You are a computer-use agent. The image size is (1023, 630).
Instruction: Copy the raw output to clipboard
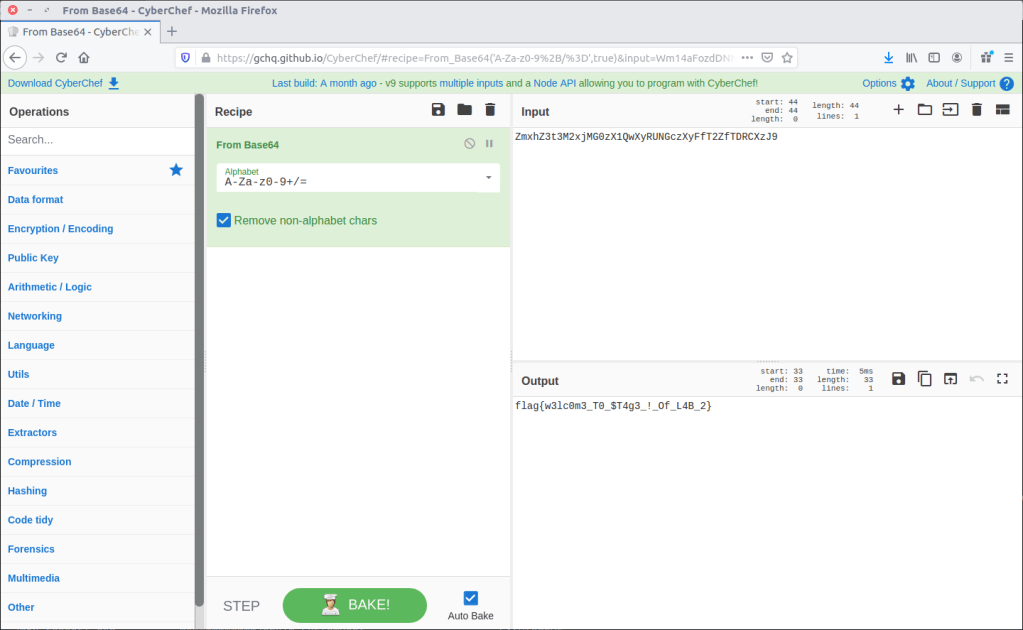[925, 379]
